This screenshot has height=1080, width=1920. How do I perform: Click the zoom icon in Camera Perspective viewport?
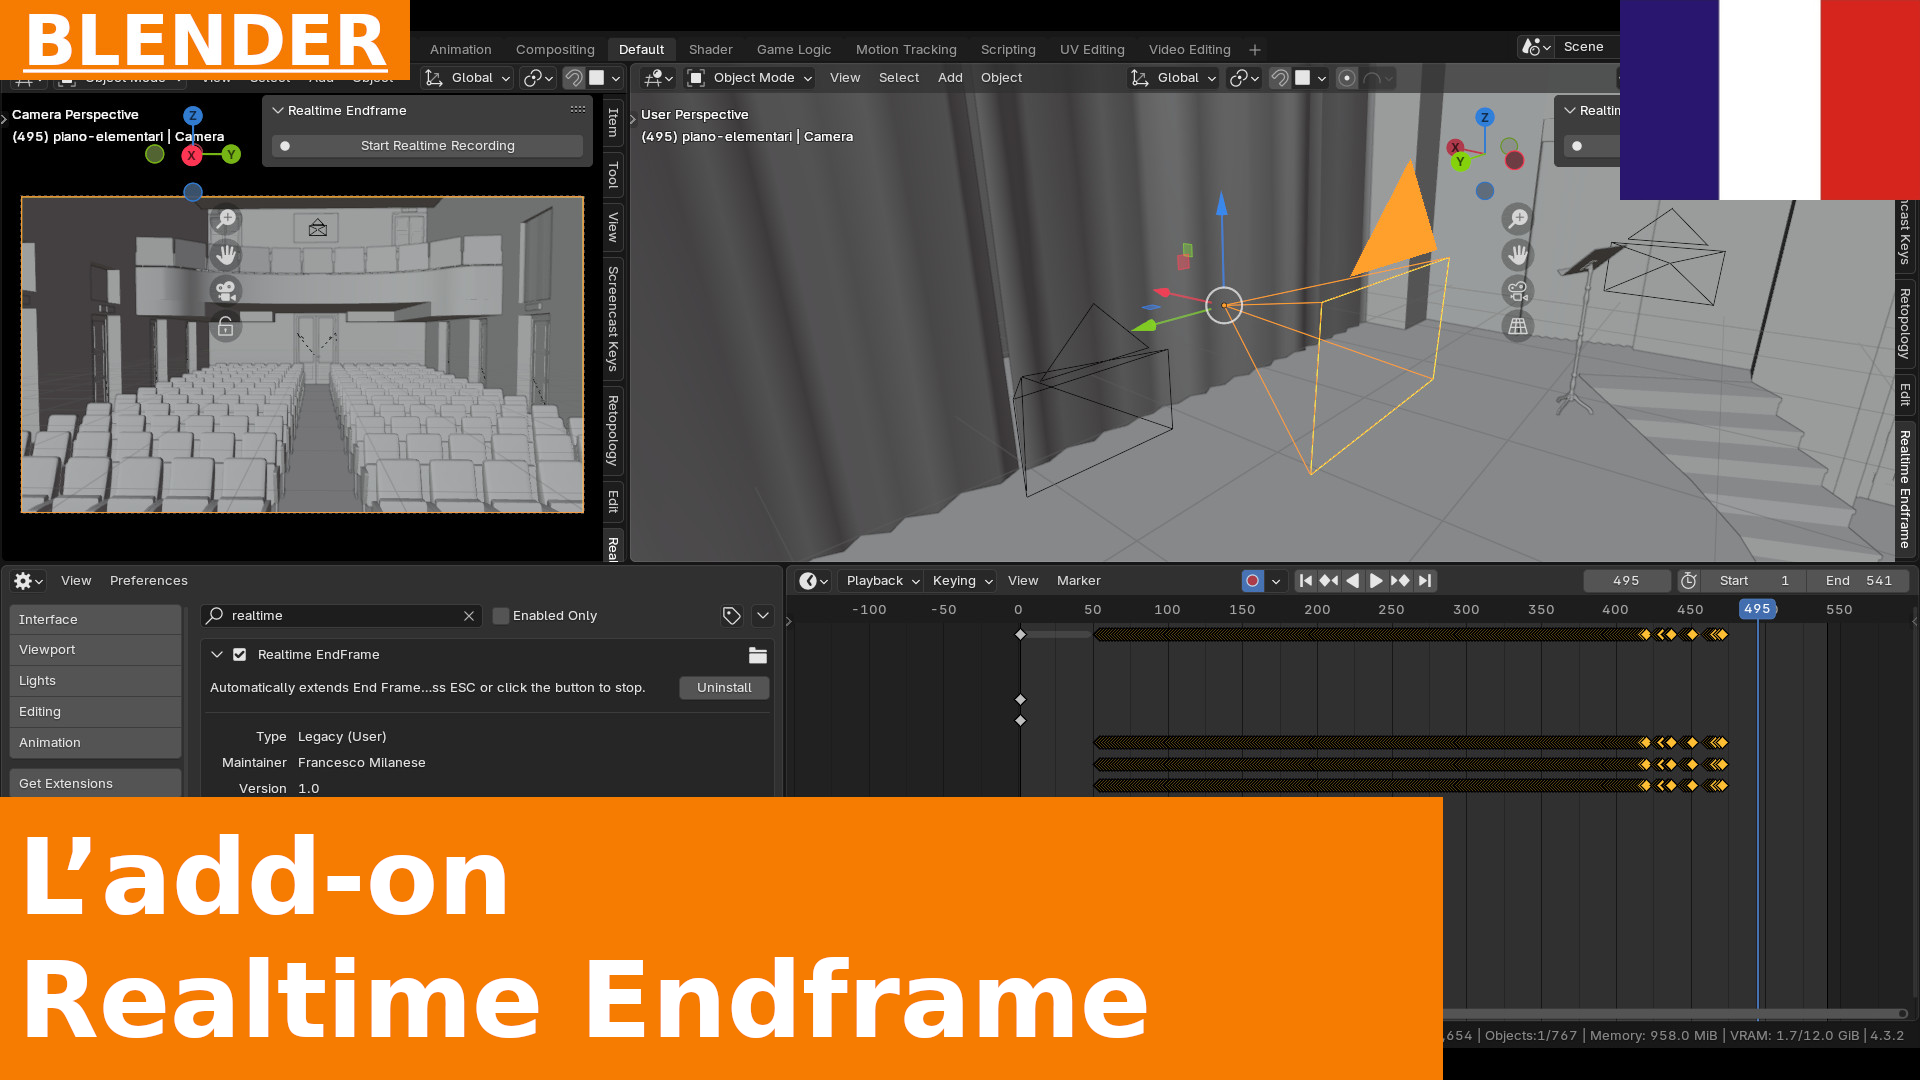(x=227, y=219)
